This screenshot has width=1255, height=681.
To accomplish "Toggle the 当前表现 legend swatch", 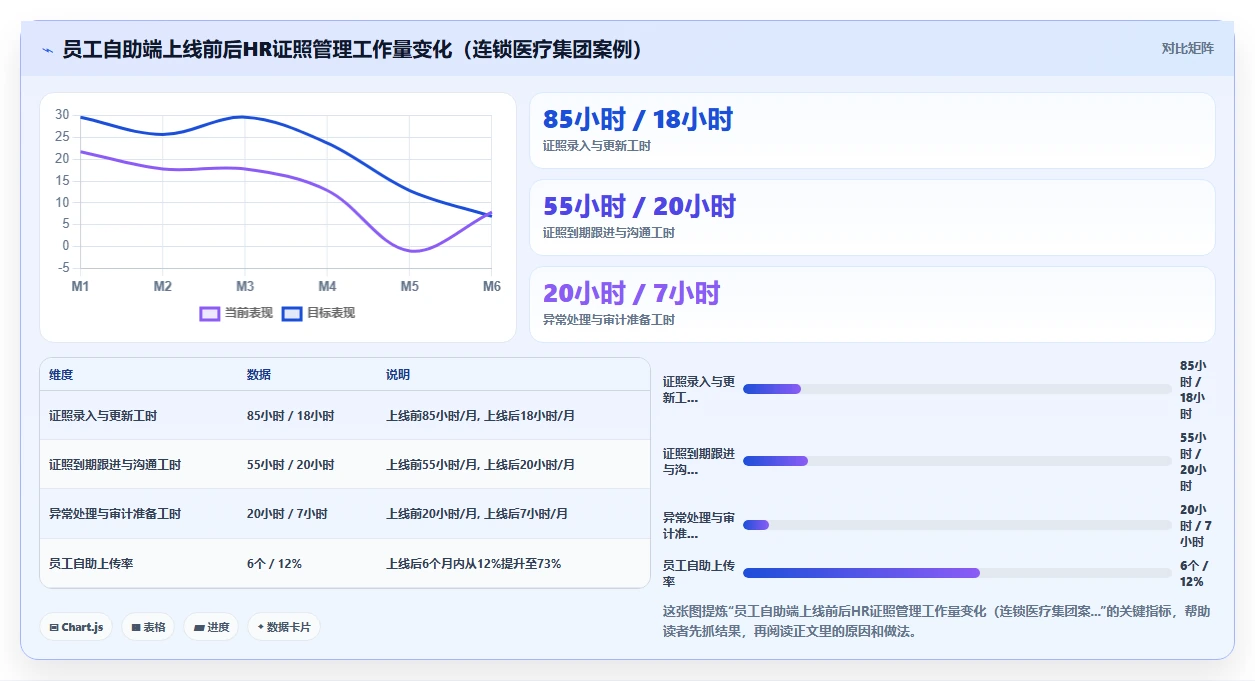I will click(210, 313).
